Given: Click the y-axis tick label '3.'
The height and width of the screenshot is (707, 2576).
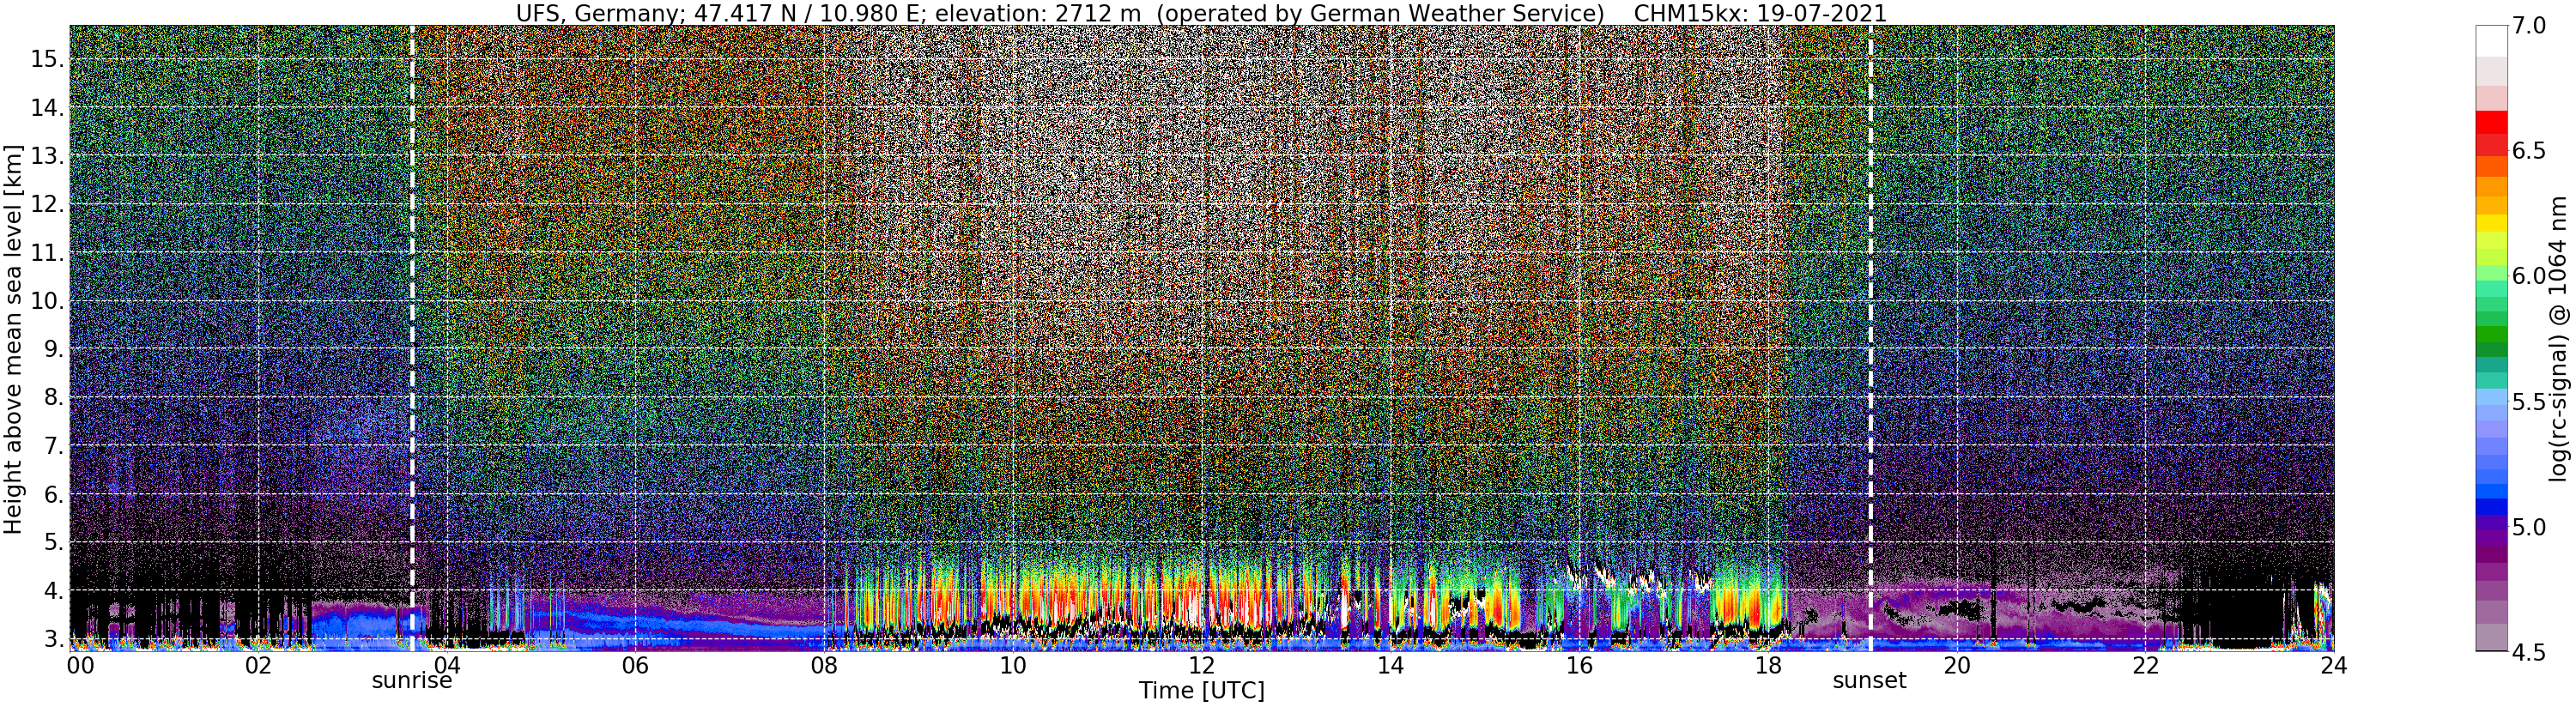Looking at the screenshot, I should pyautogui.click(x=54, y=639).
